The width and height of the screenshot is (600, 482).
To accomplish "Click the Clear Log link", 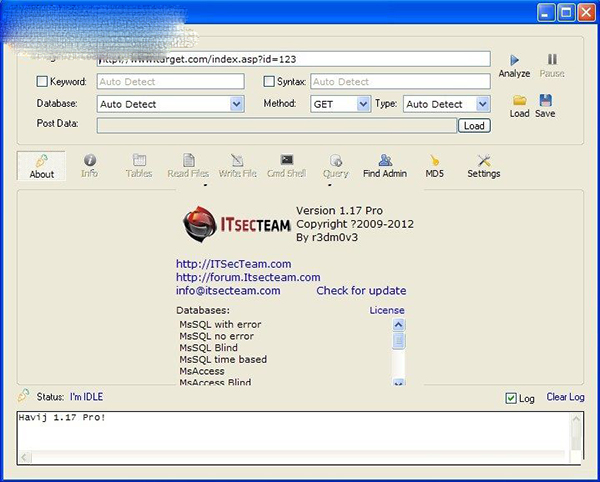I will click(x=565, y=397).
